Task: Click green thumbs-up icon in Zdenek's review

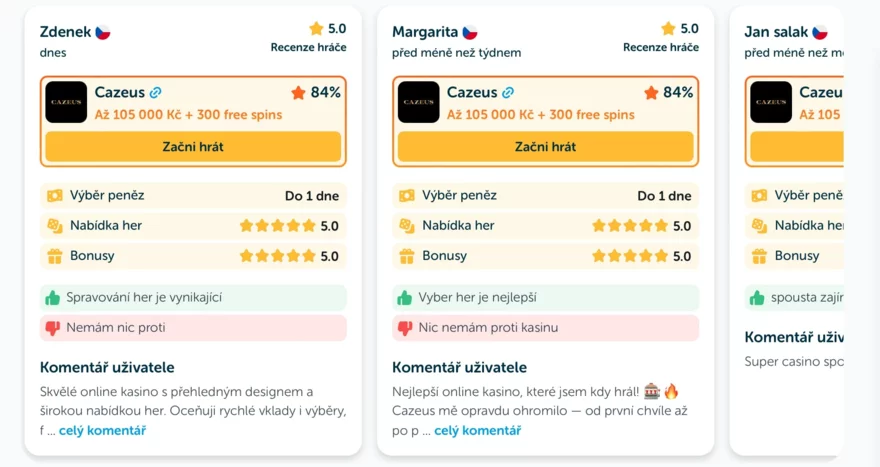Action: [53, 298]
